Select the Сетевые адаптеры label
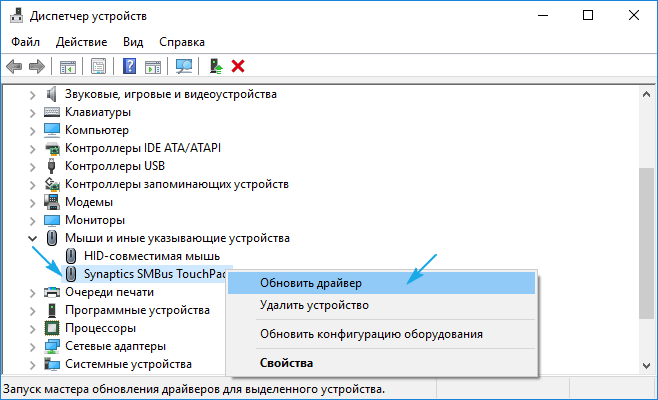This screenshot has width=658, height=400. (115, 346)
